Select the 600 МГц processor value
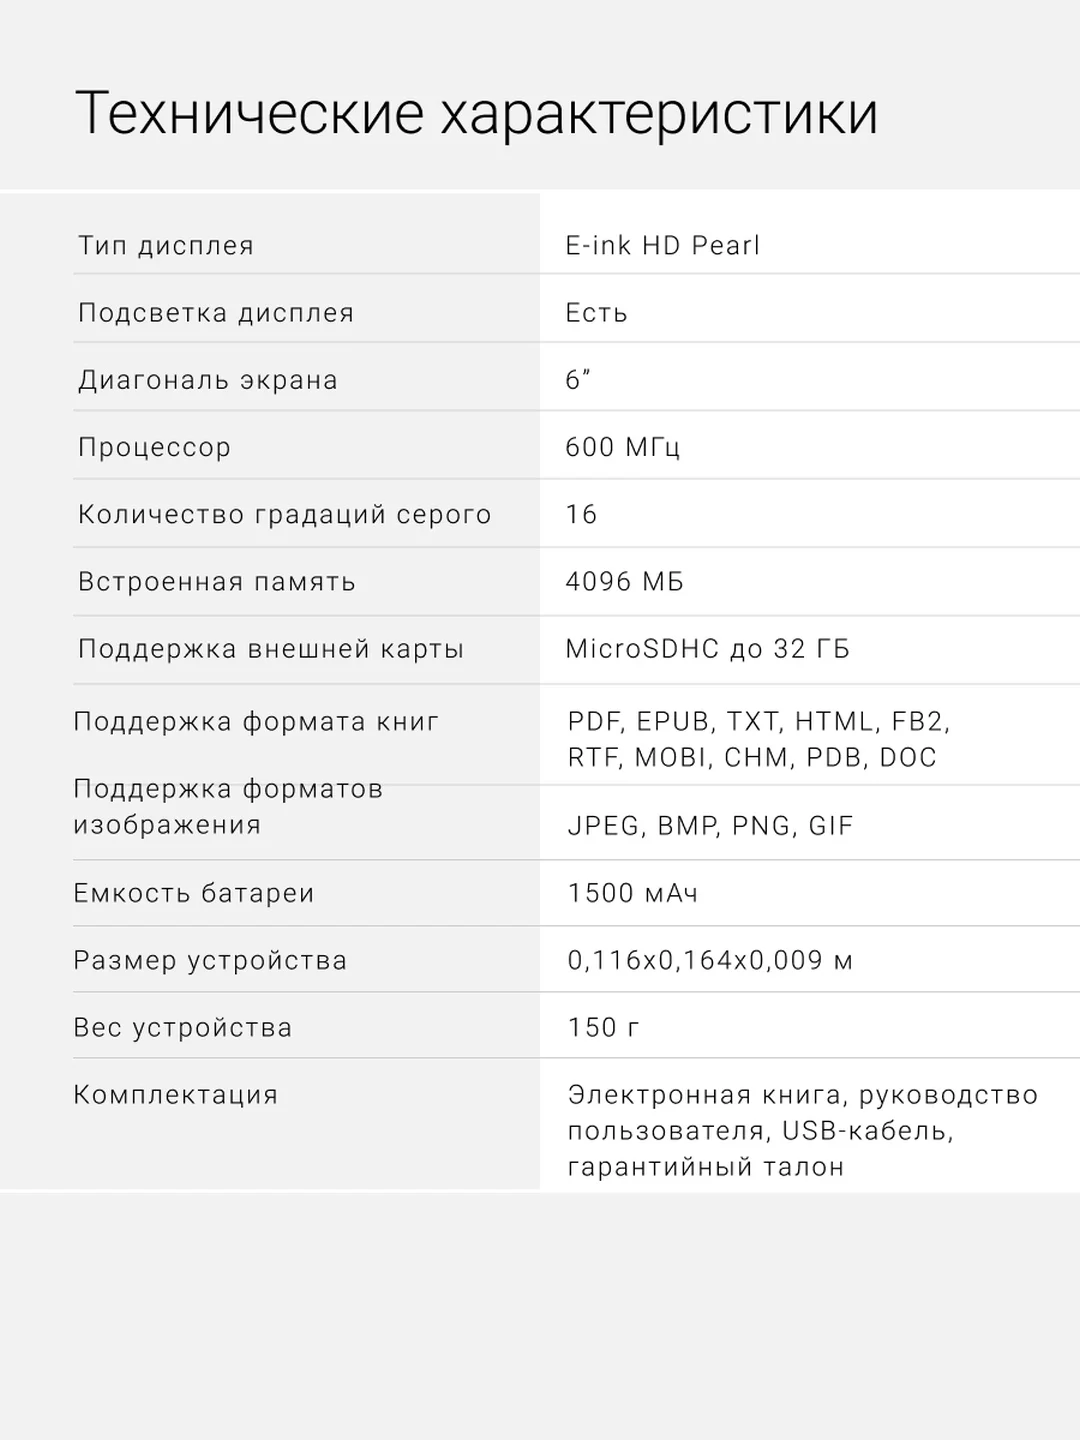1080x1440 pixels. point(623,447)
